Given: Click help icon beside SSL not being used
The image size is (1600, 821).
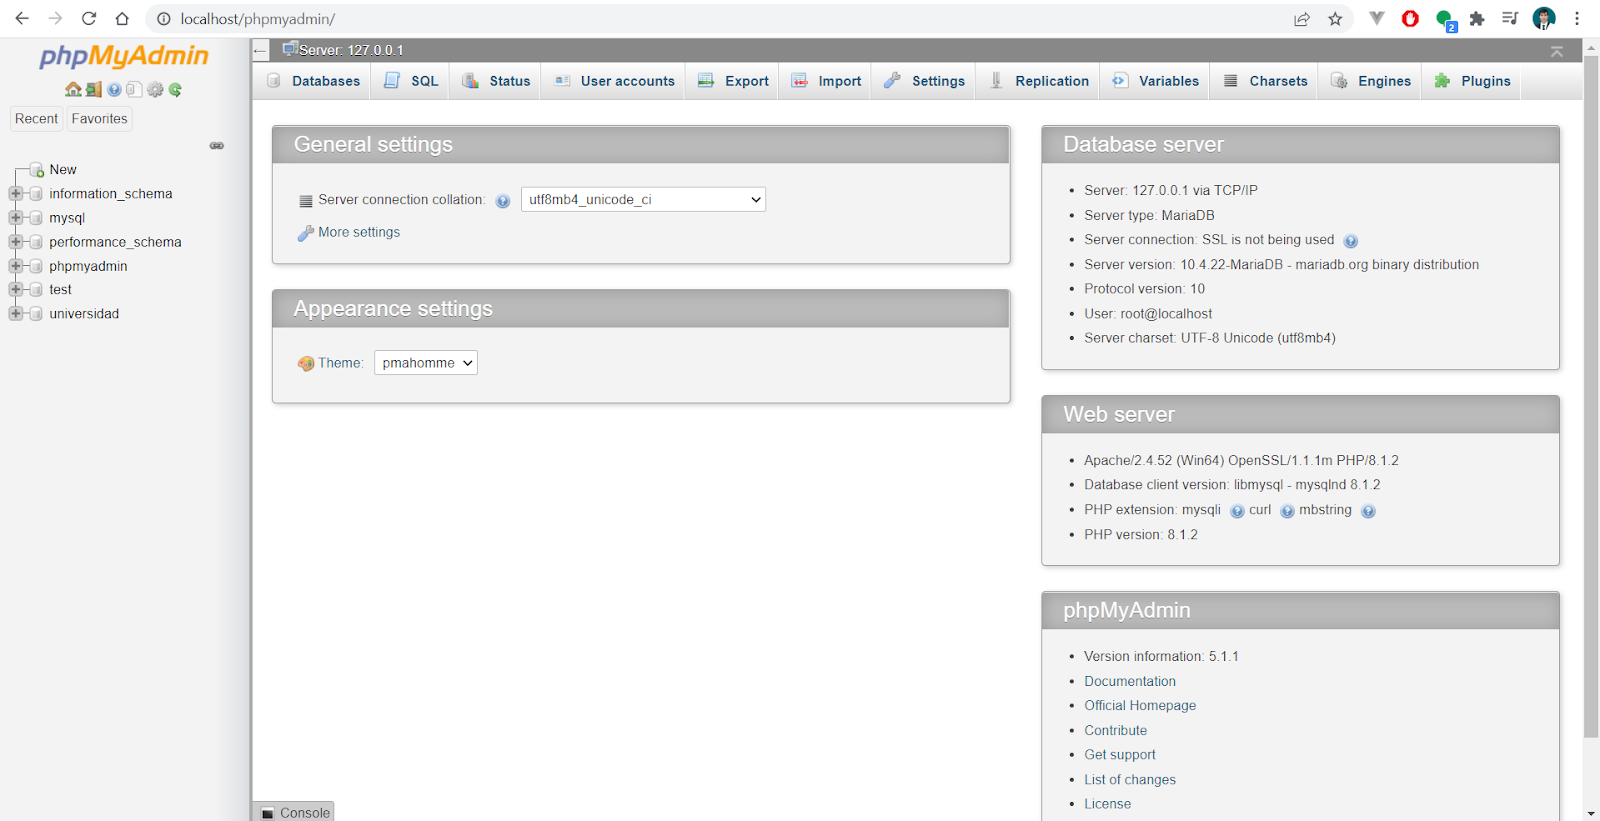Looking at the screenshot, I should [x=1351, y=241].
